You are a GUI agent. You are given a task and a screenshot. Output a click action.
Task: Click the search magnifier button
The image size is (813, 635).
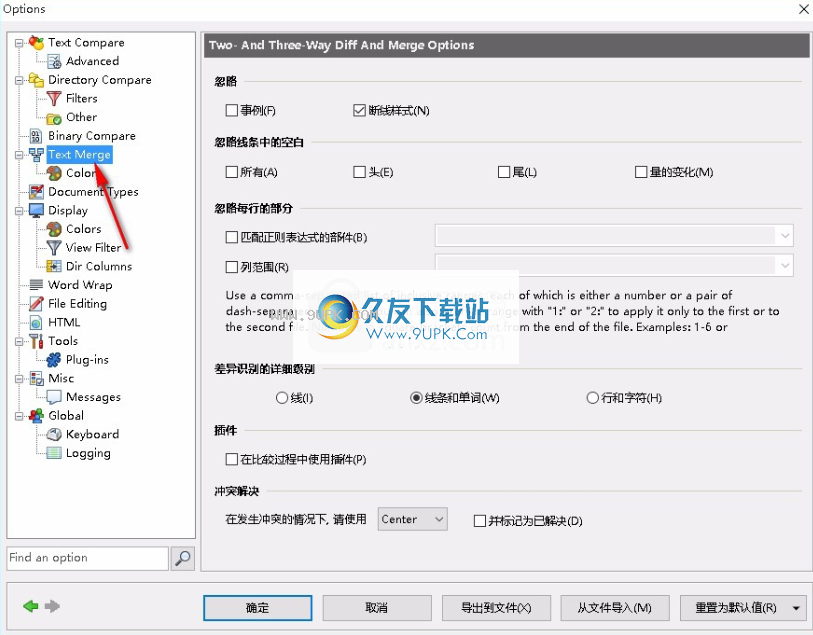click(183, 558)
